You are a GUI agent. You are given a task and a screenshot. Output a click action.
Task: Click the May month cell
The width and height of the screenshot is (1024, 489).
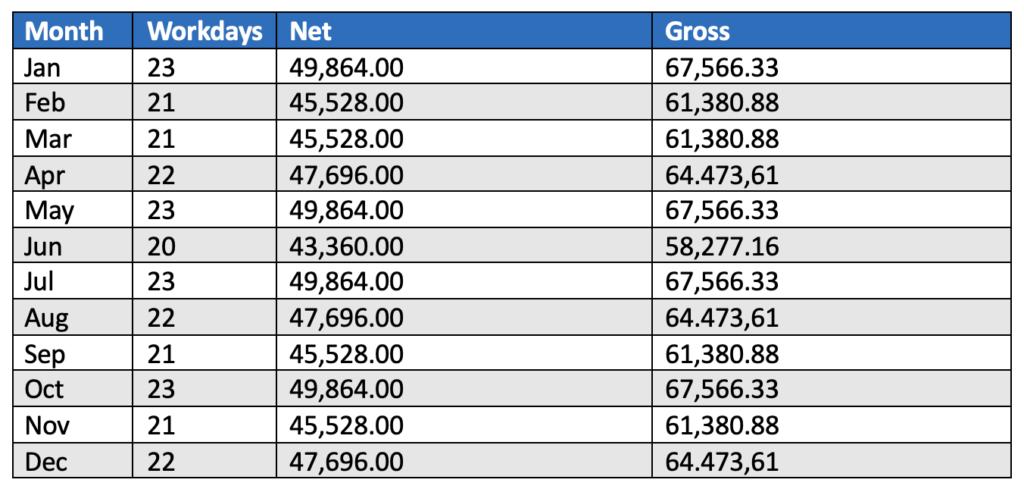[50, 211]
